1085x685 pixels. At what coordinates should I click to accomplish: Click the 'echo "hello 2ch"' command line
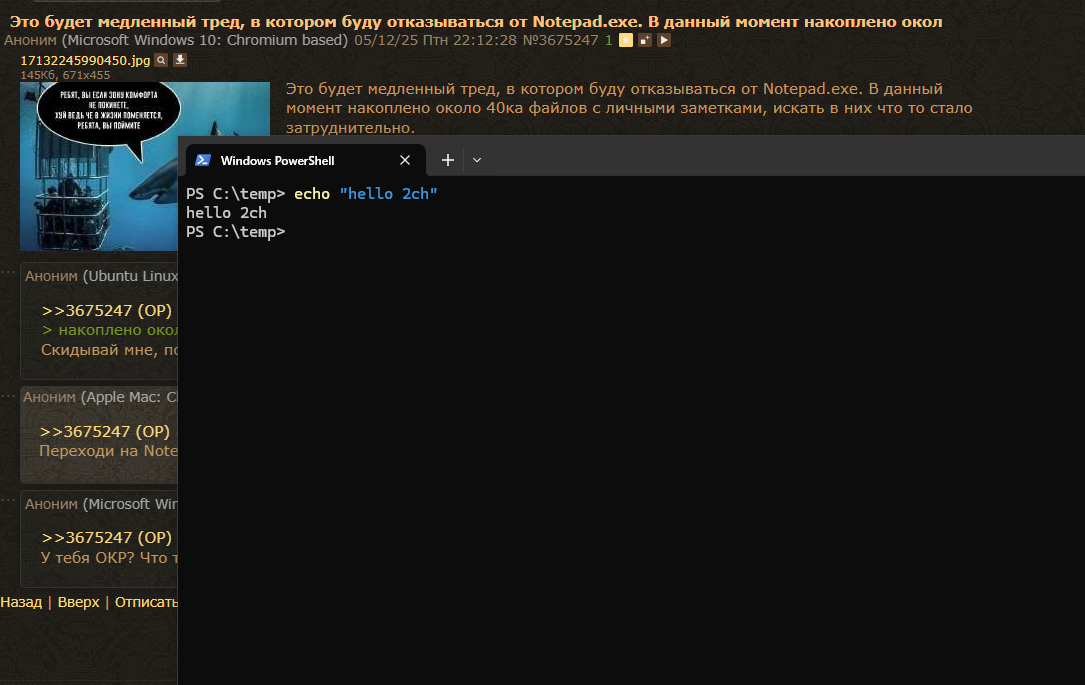(366, 194)
